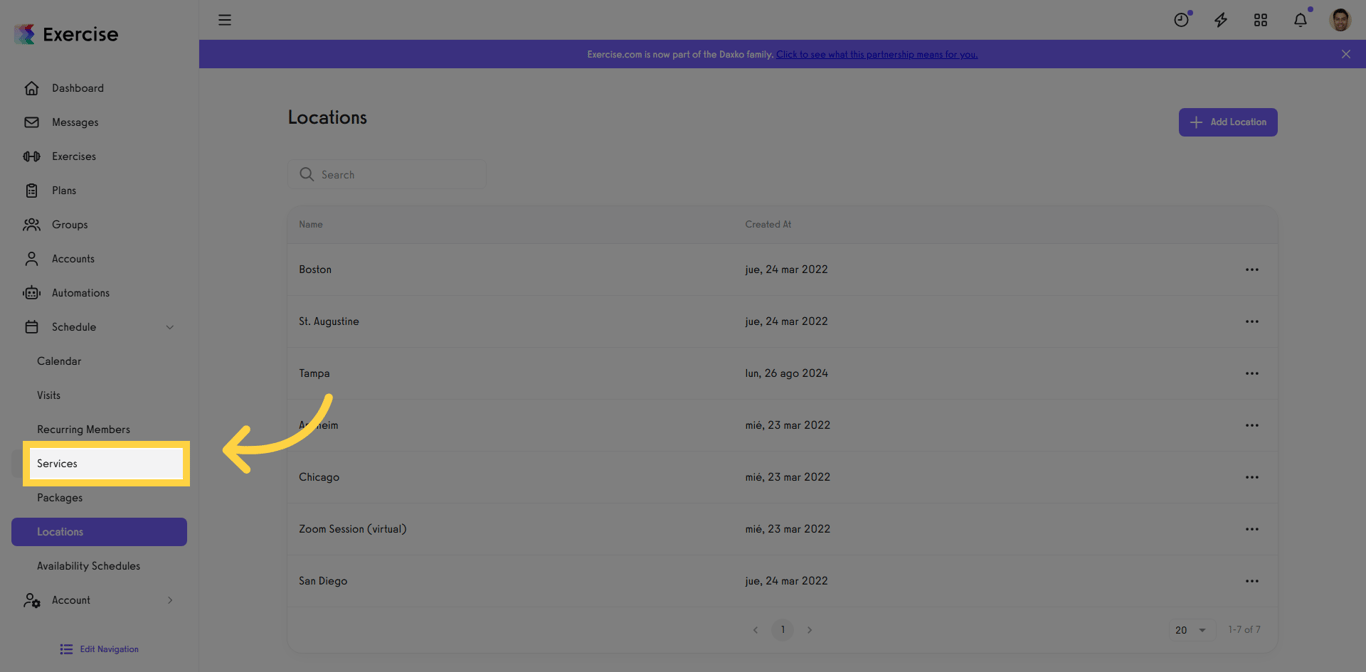Open the user profile avatar
The image size is (1366, 672).
pyautogui.click(x=1340, y=20)
